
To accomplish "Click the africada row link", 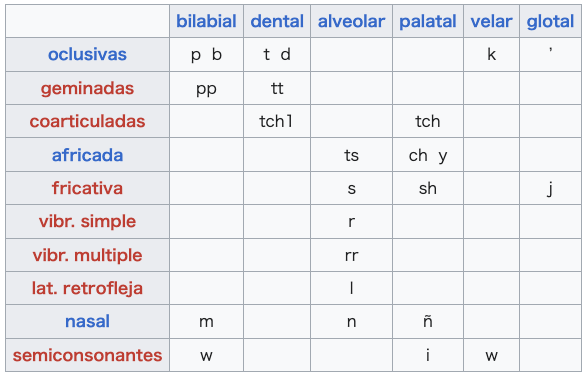I will [87, 155].
